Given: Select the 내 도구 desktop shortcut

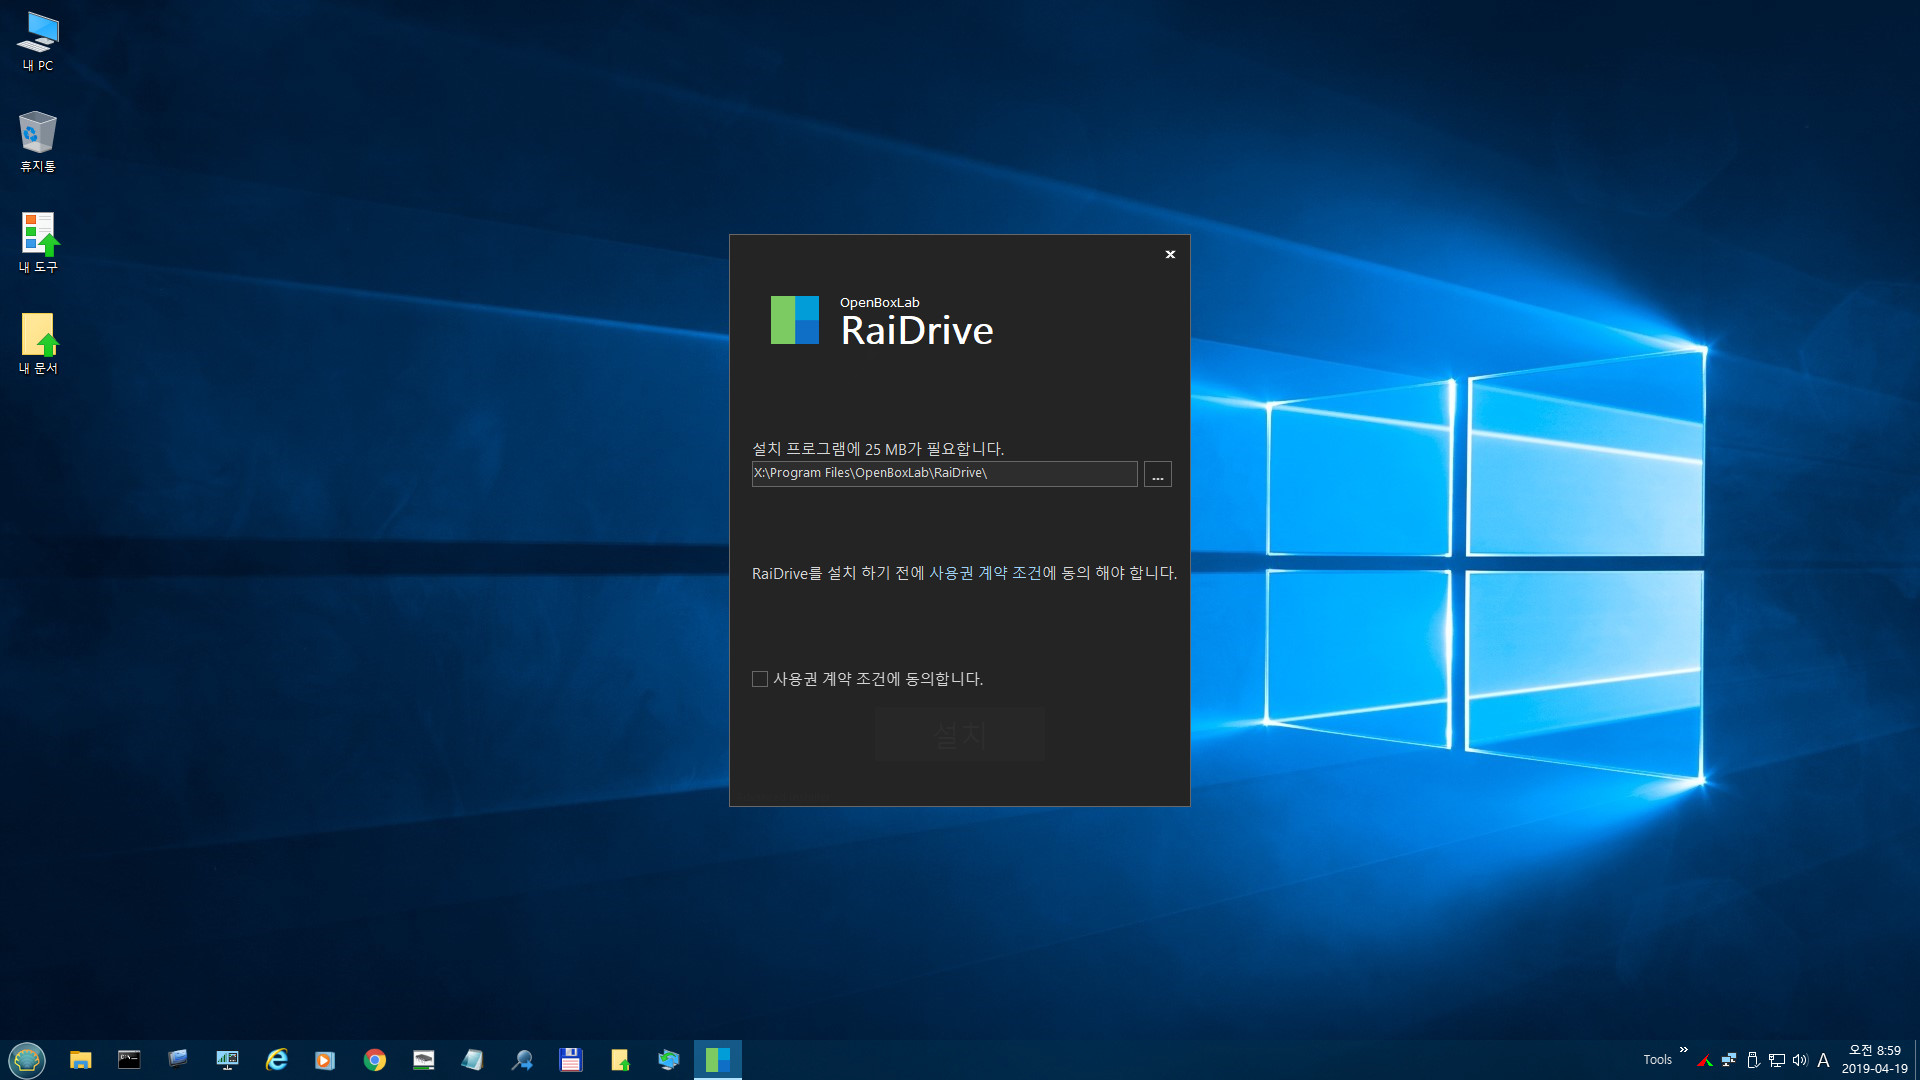Looking at the screenshot, I should coord(38,243).
